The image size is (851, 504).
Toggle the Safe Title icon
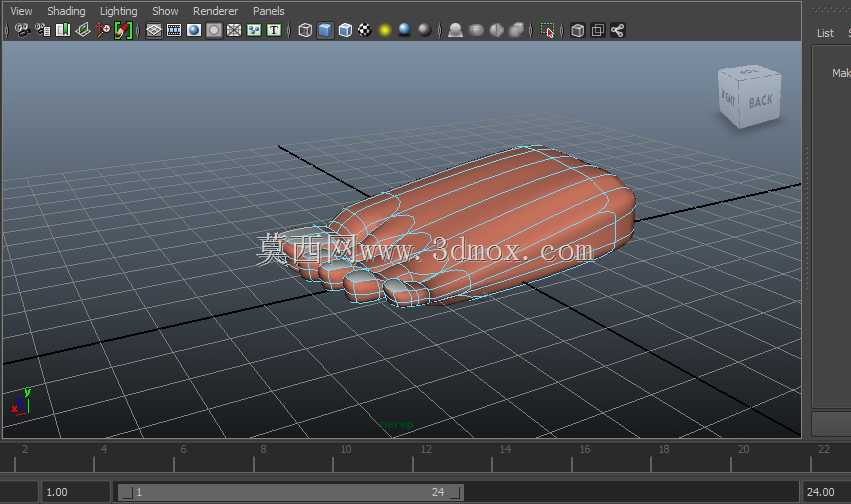pos(274,30)
